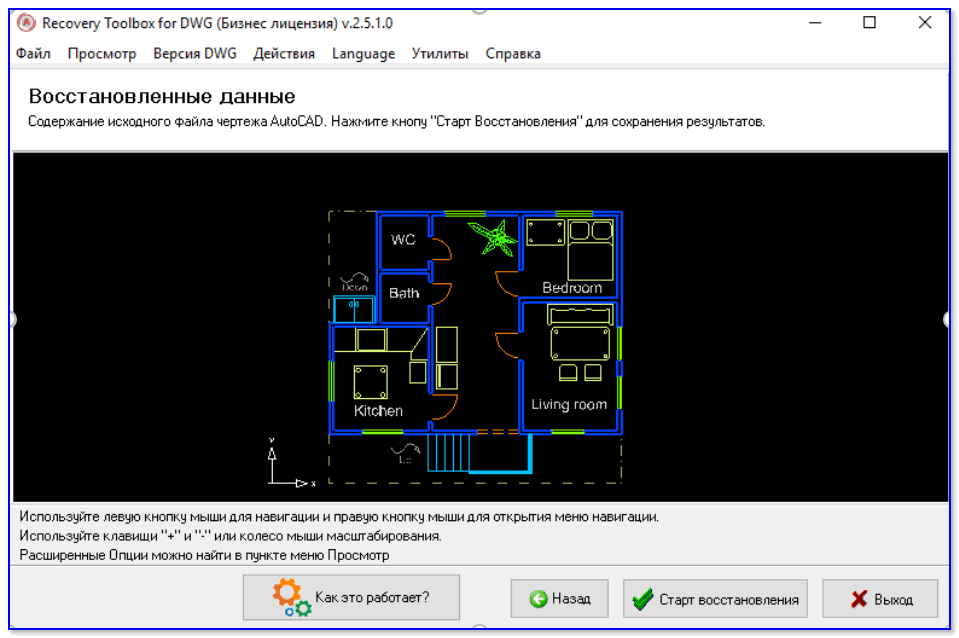Open the Утилиты menu
Image resolution: width=959 pixels, height=638 pixels.
tap(440, 54)
